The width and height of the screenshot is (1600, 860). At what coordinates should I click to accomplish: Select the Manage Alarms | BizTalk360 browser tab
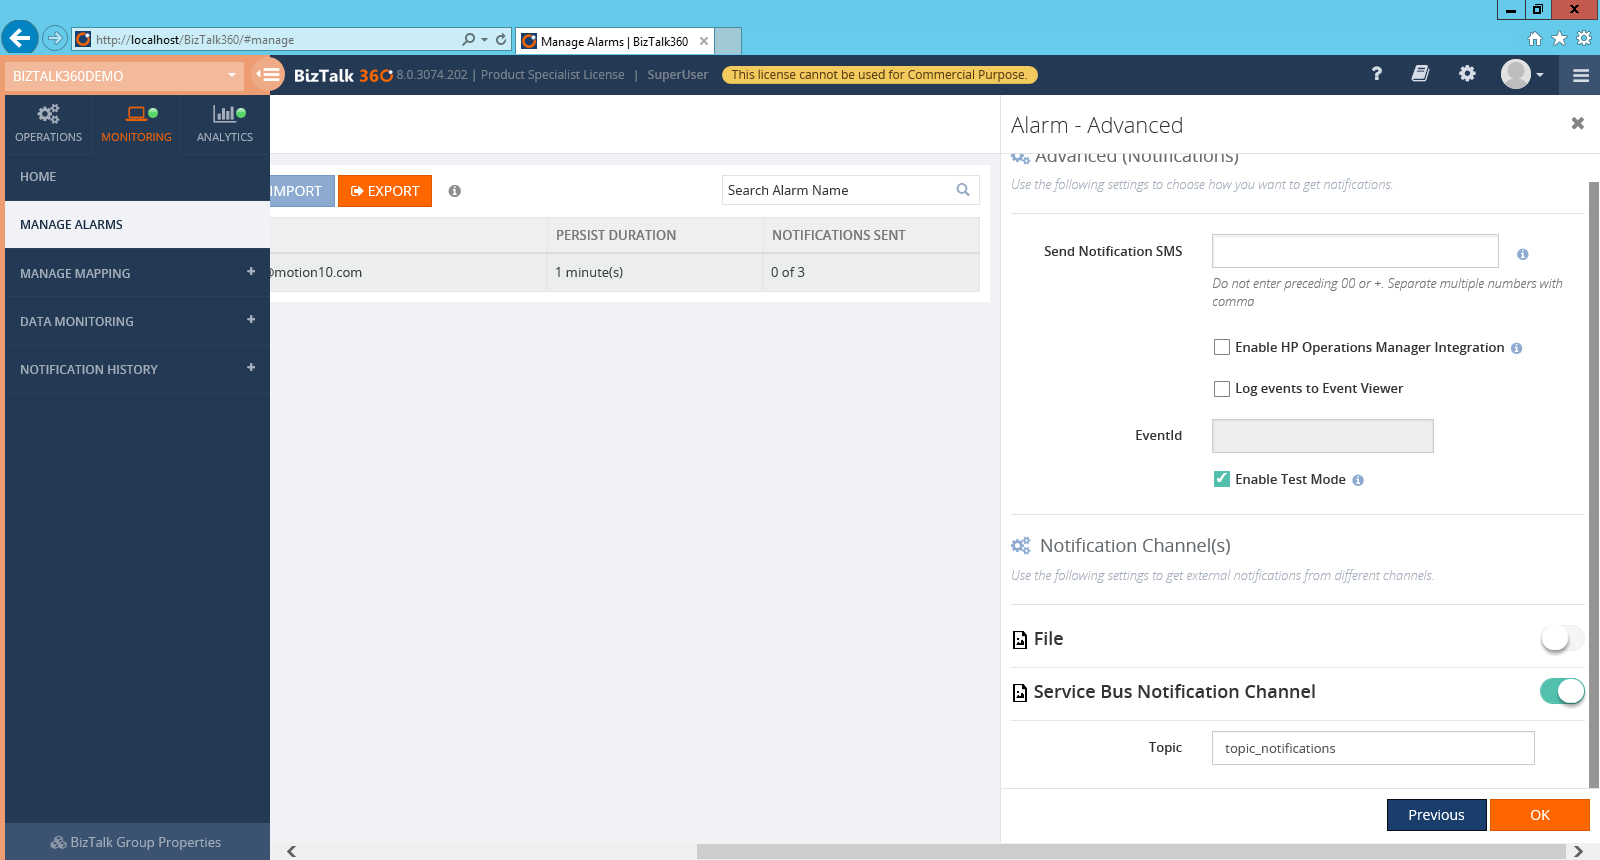pos(614,41)
